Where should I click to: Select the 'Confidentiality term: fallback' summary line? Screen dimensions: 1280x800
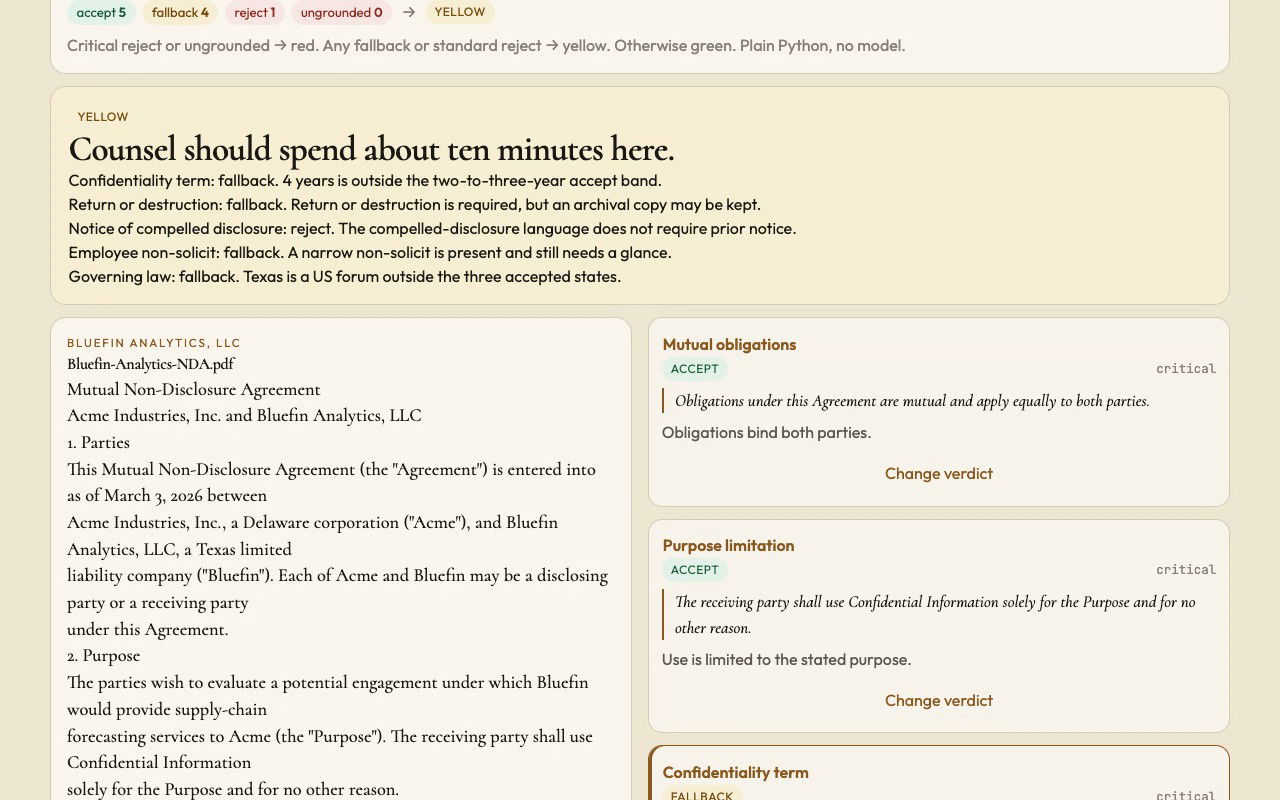(365, 181)
